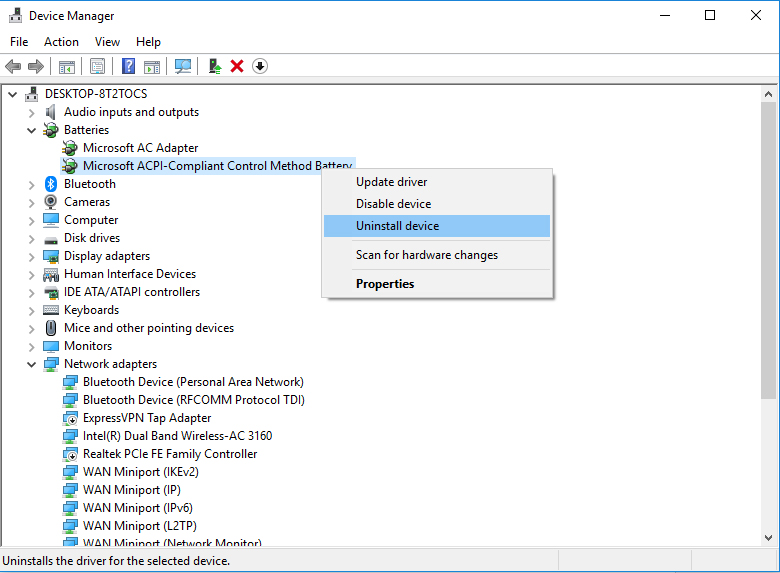Open Properties from the context menu
The image size is (780, 573).
pyautogui.click(x=437, y=284)
